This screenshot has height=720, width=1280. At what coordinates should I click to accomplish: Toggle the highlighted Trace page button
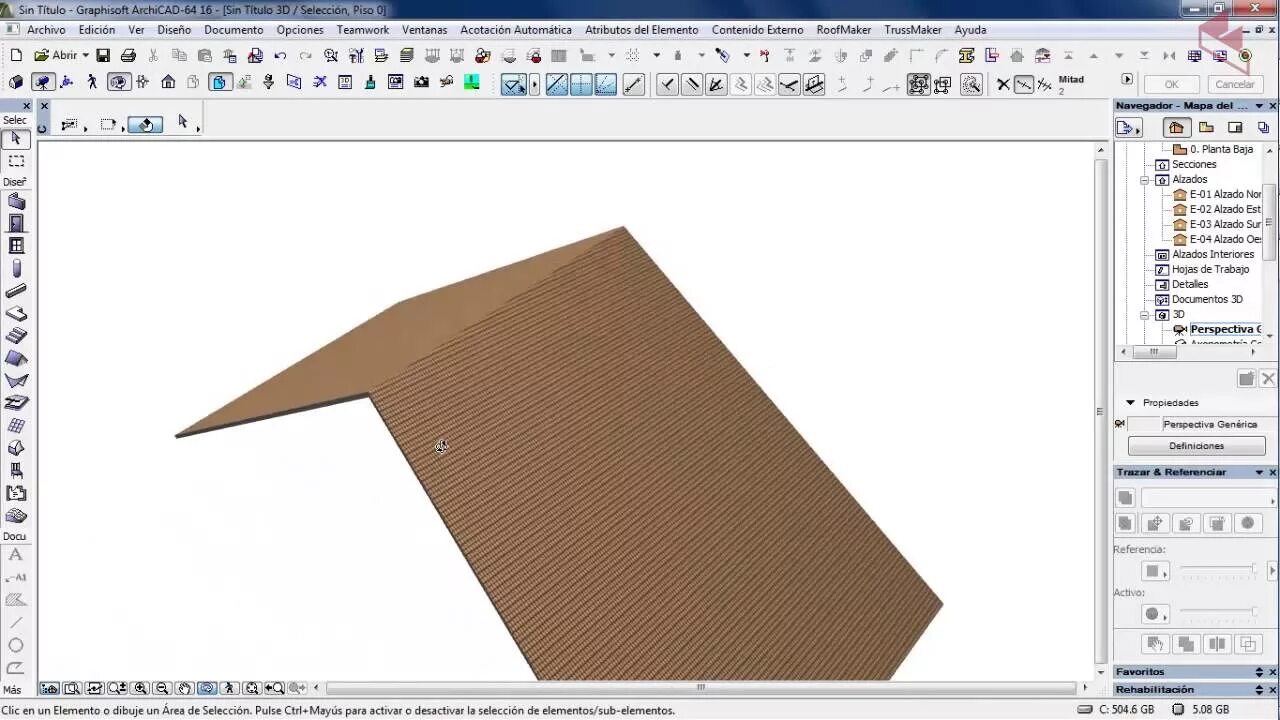[x=221, y=82]
